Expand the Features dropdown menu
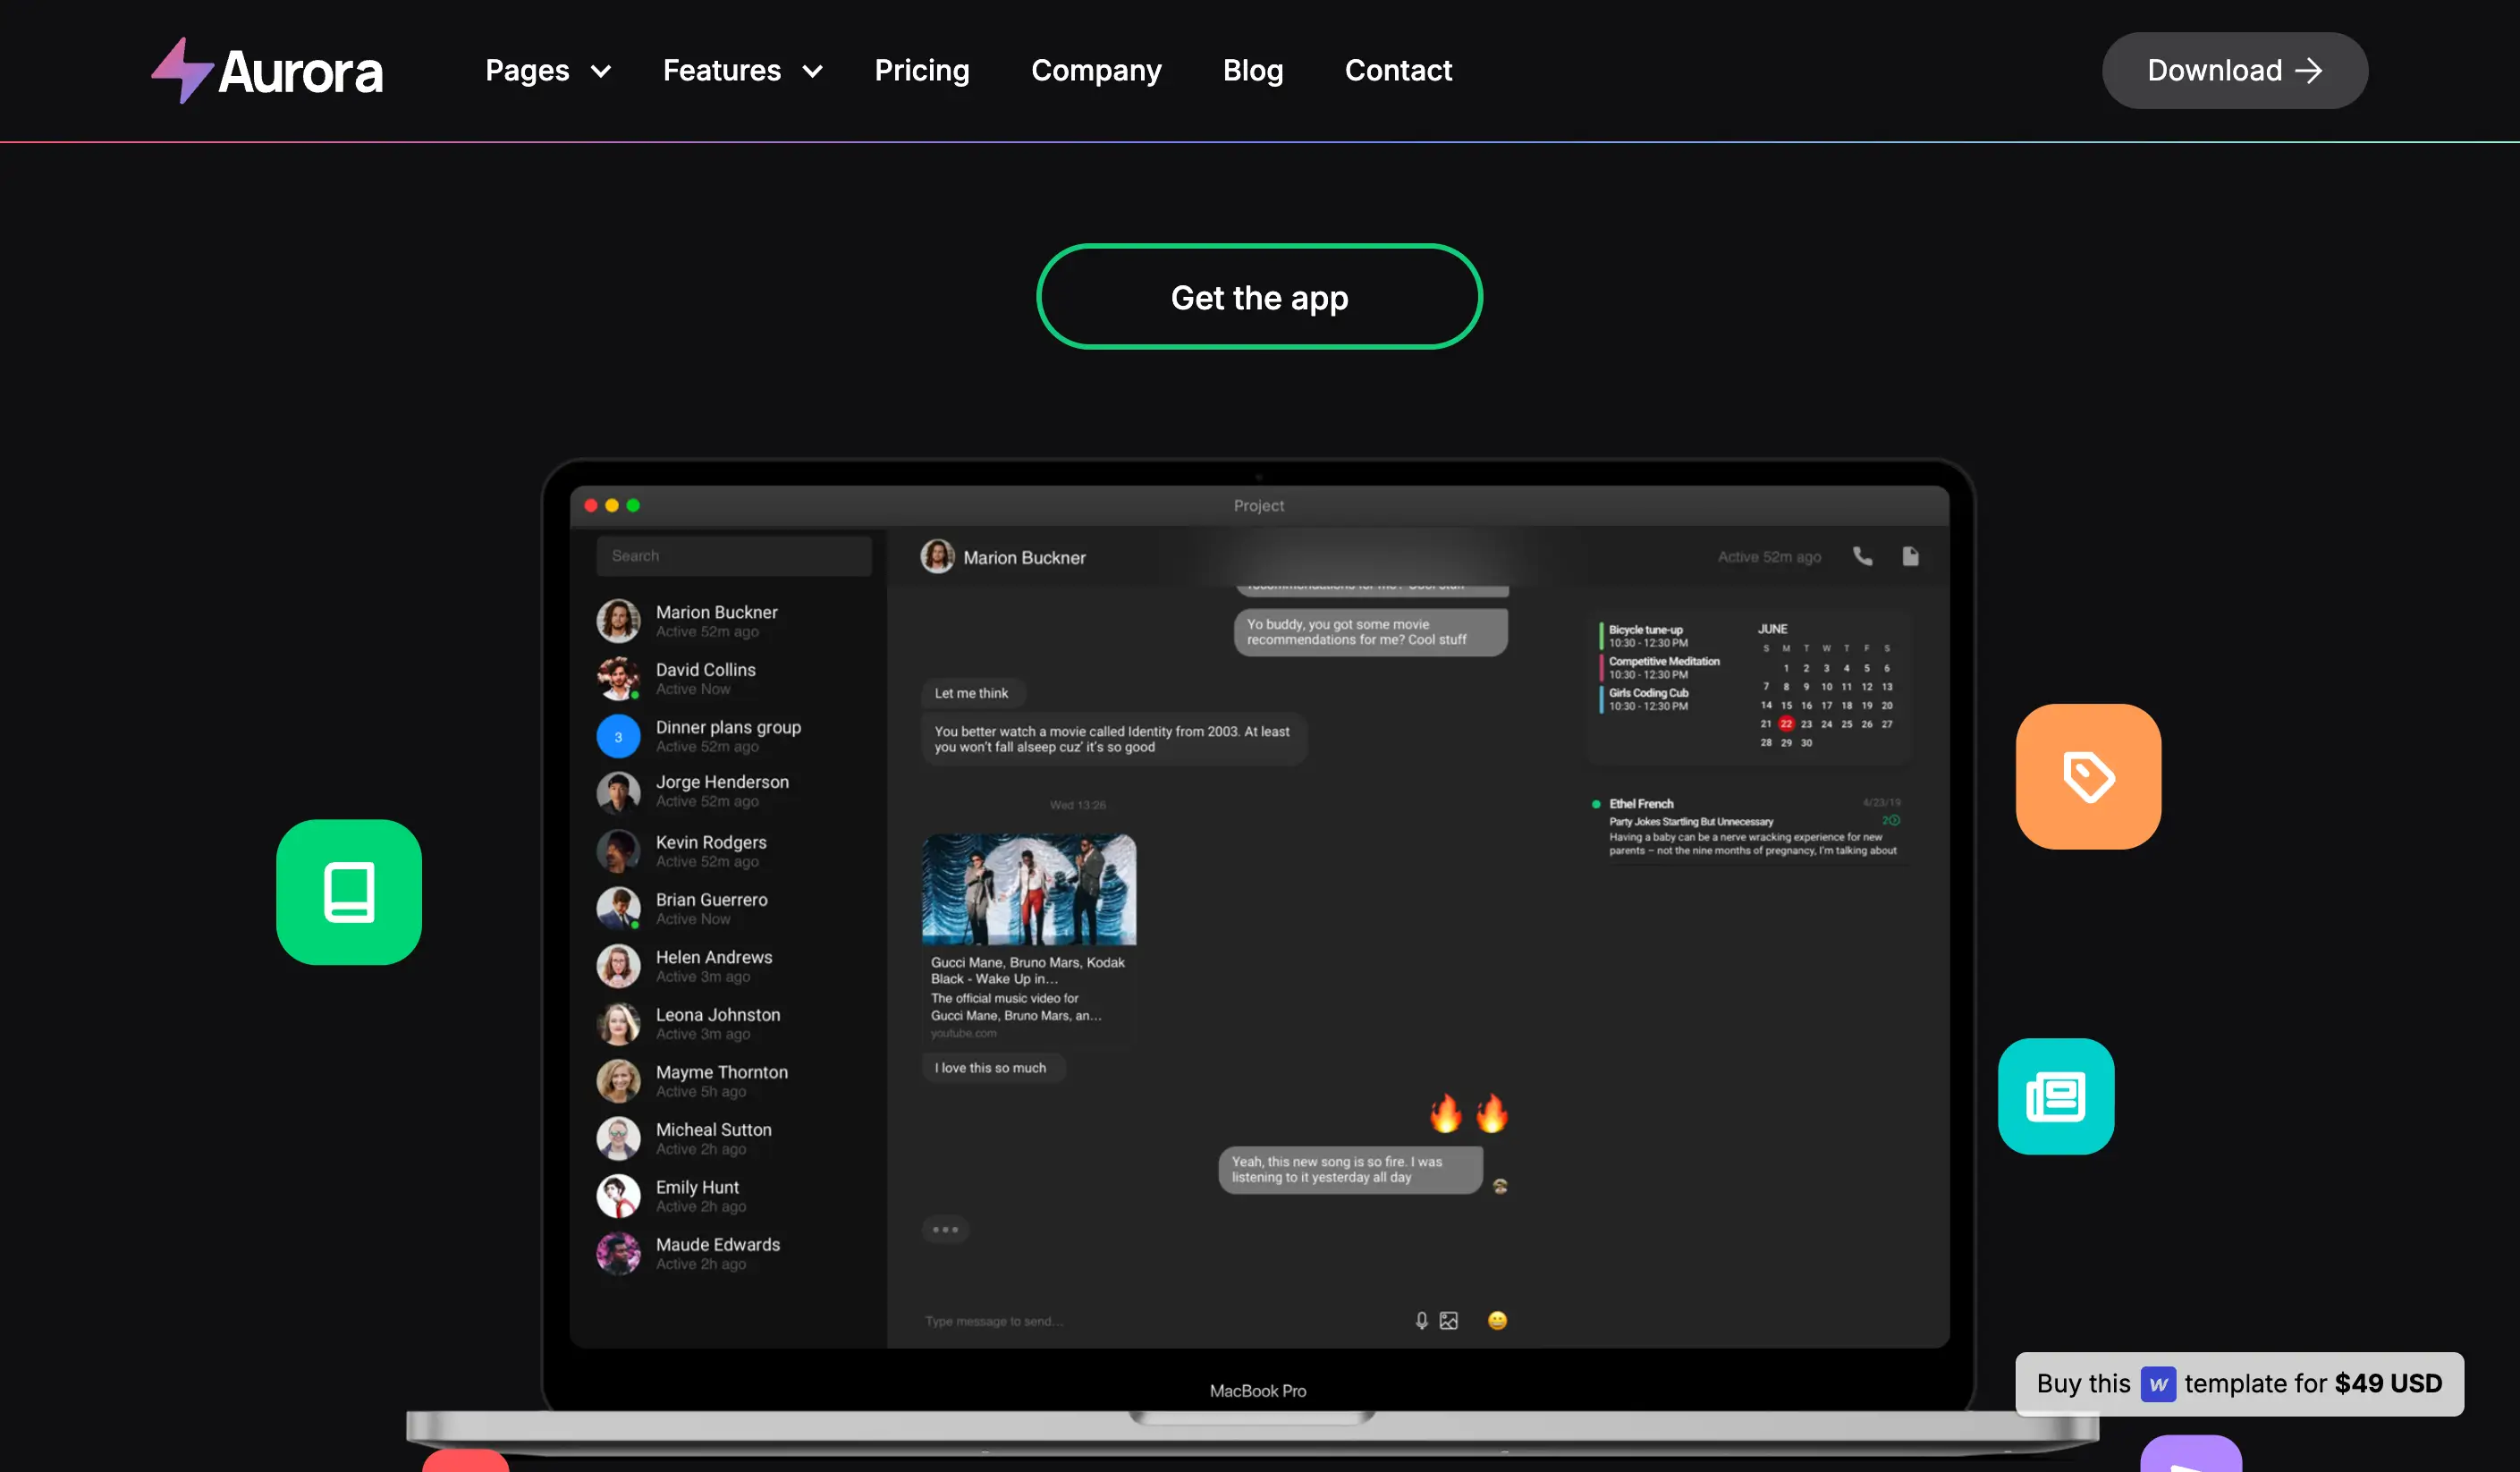 pyautogui.click(x=742, y=71)
